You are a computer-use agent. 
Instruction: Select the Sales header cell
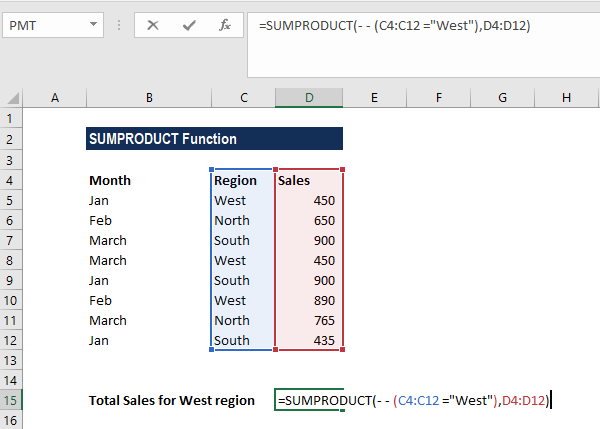tap(309, 180)
